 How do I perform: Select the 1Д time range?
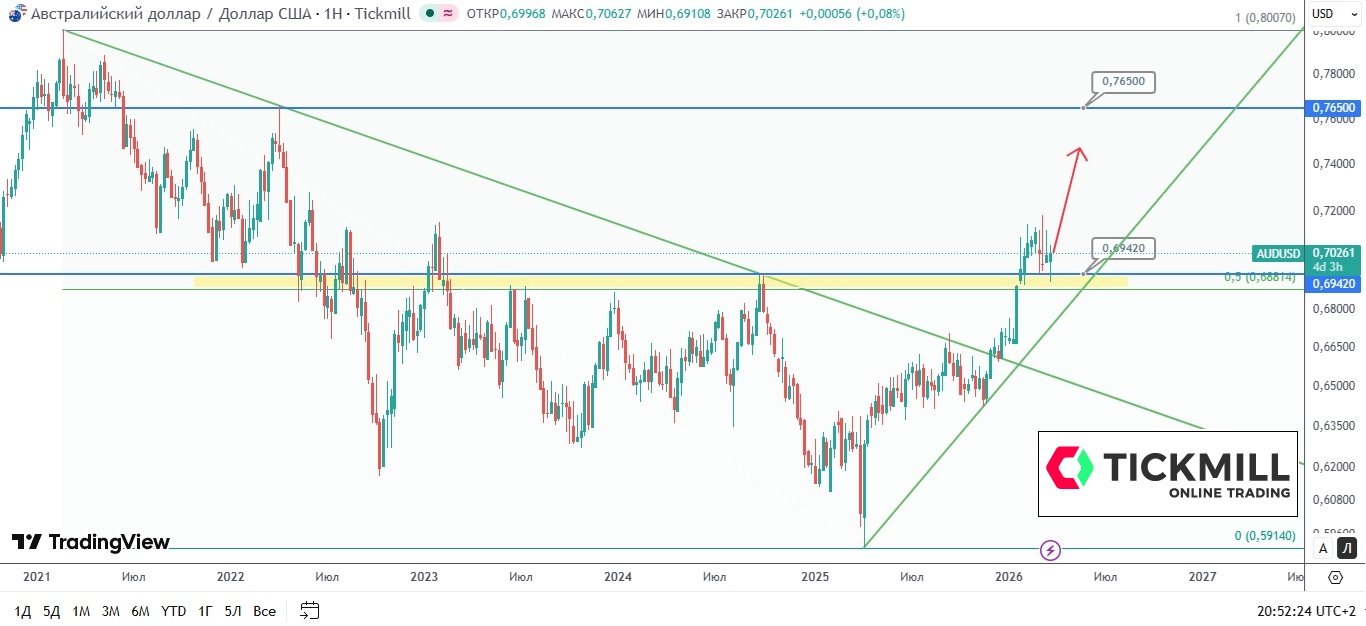(x=23, y=610)
